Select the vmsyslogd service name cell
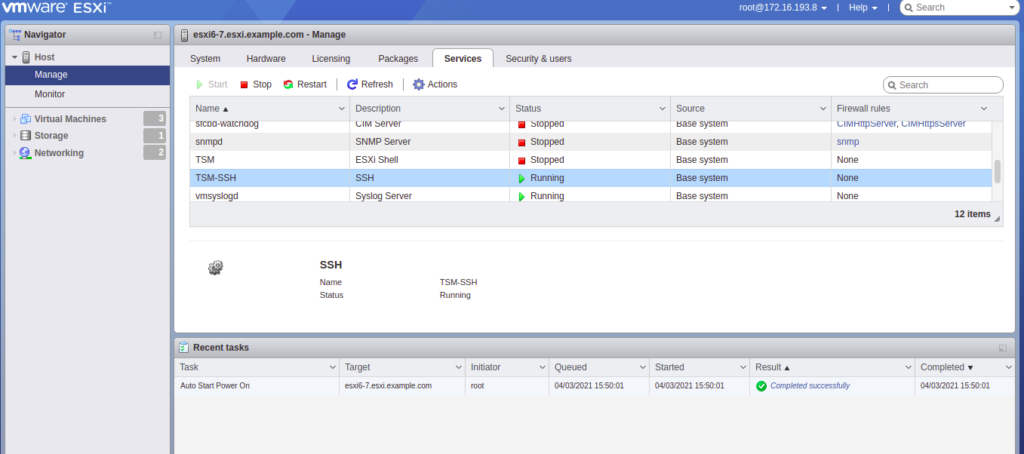Screen dimensions: 1024x454 coord(270,196)
